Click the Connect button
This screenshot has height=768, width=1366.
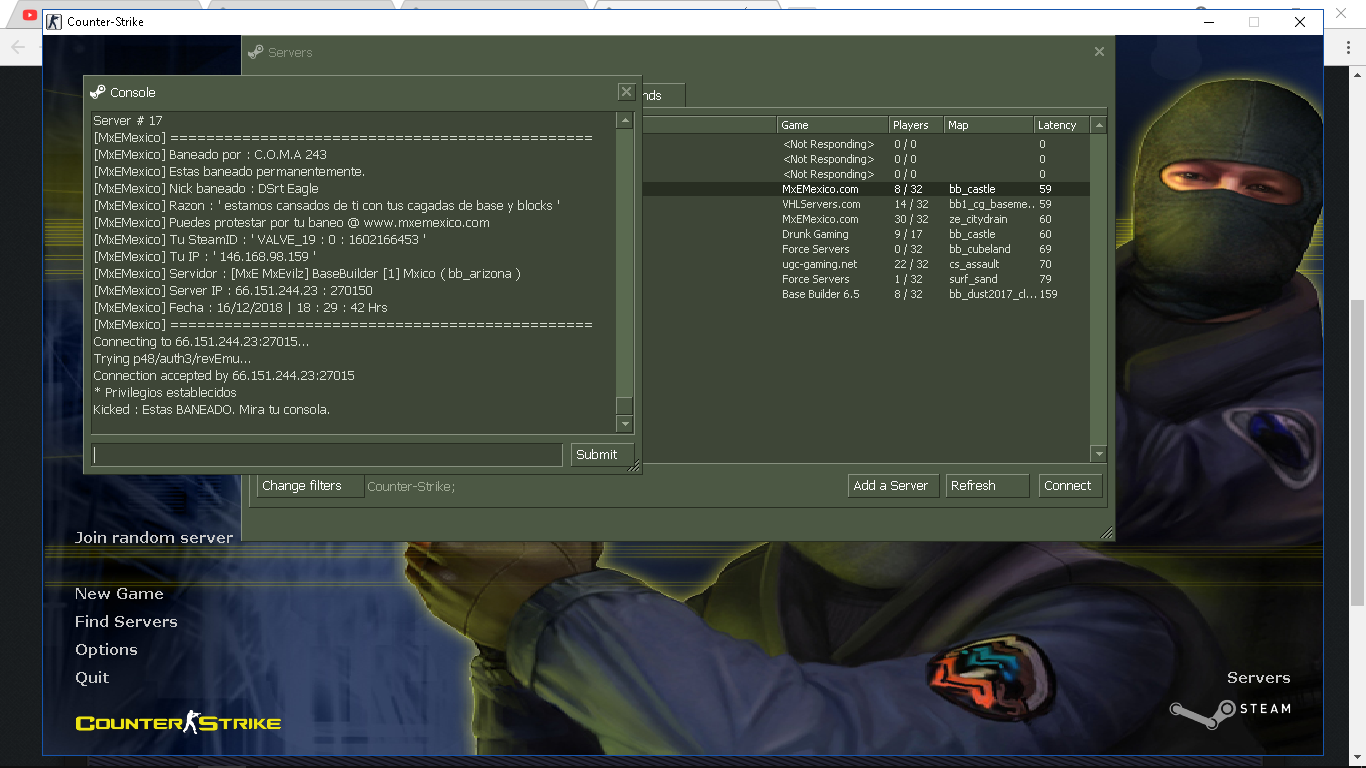click(x=1070, y=486)
